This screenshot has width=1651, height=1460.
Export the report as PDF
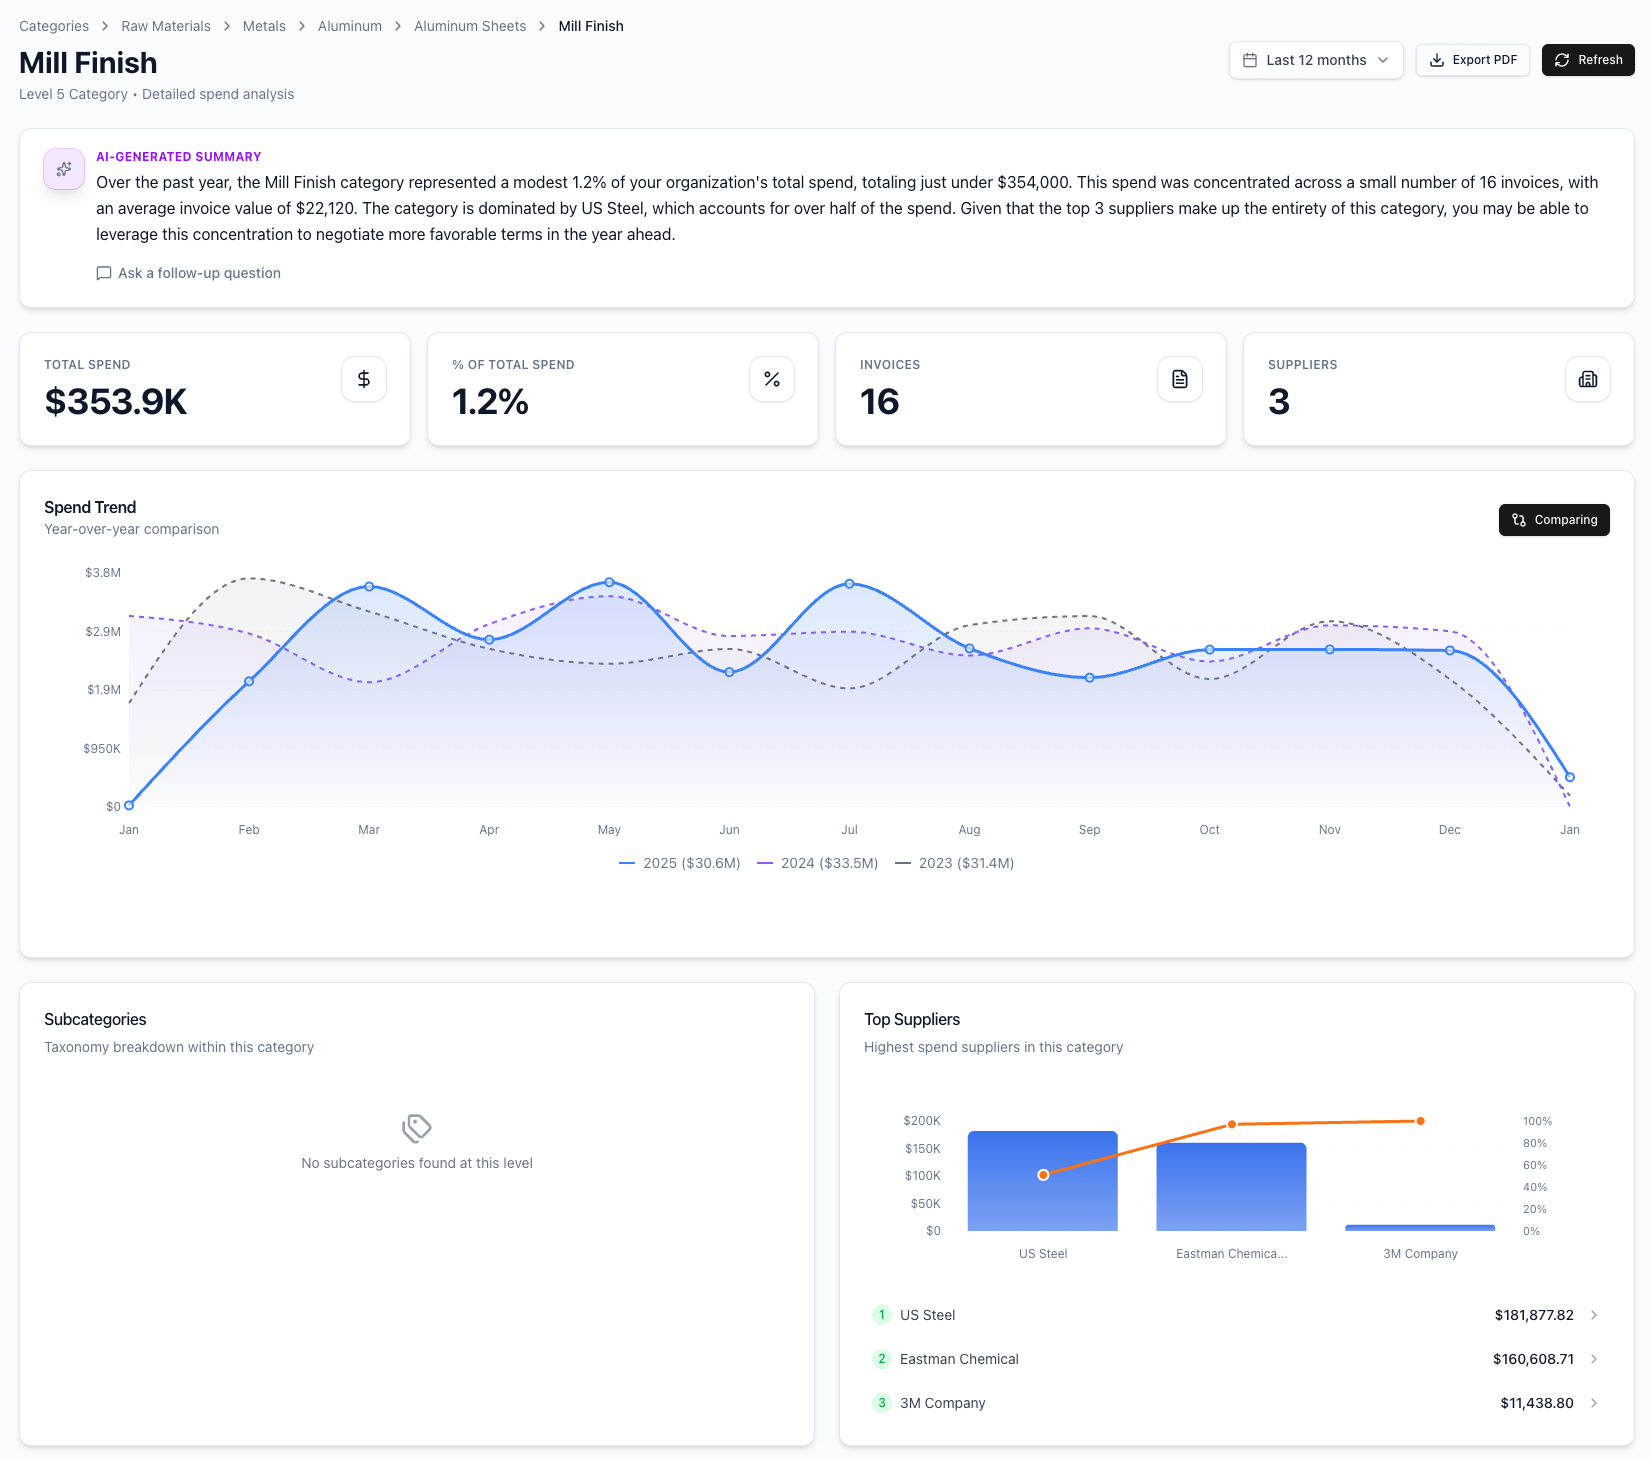click(x=1472, y=60)
